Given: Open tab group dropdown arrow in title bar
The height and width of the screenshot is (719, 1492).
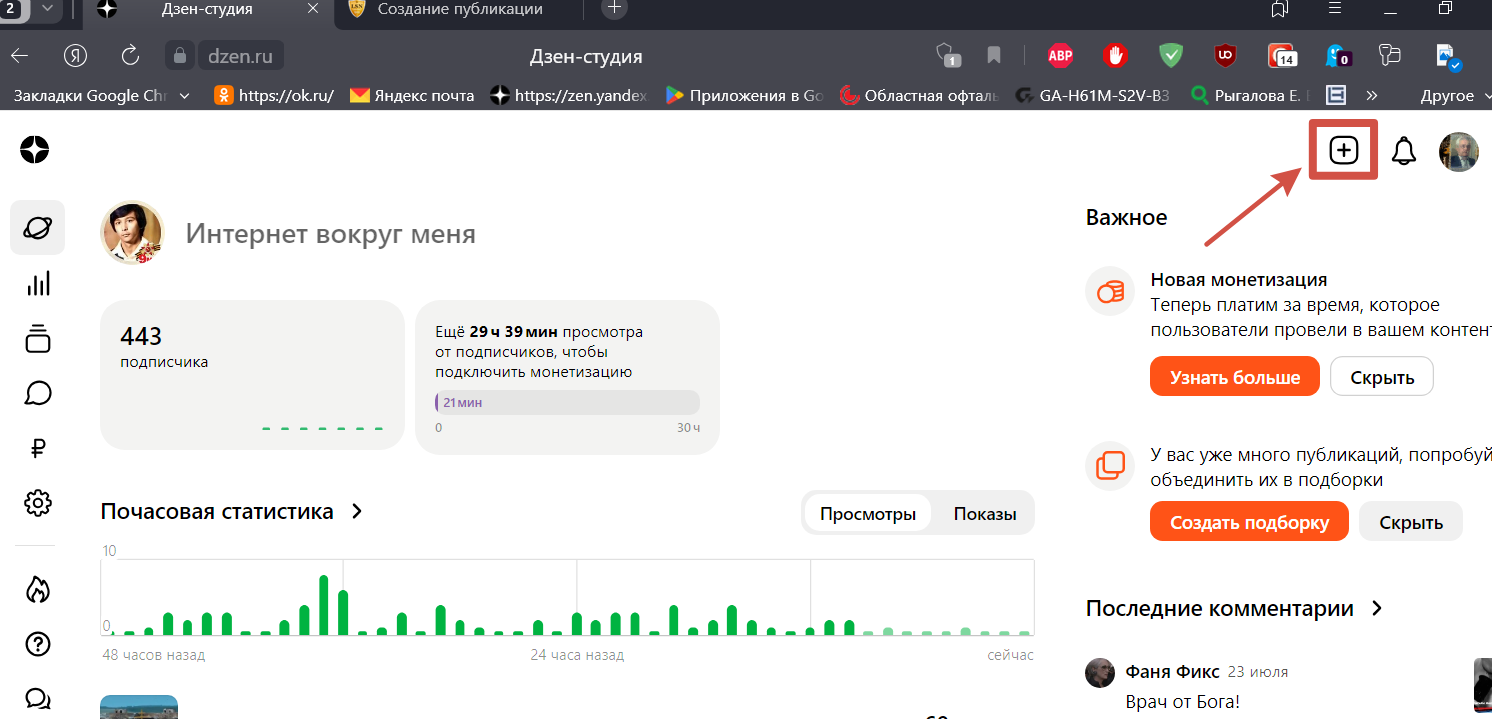Looking at the screenshot, I should tap(47, 9).
